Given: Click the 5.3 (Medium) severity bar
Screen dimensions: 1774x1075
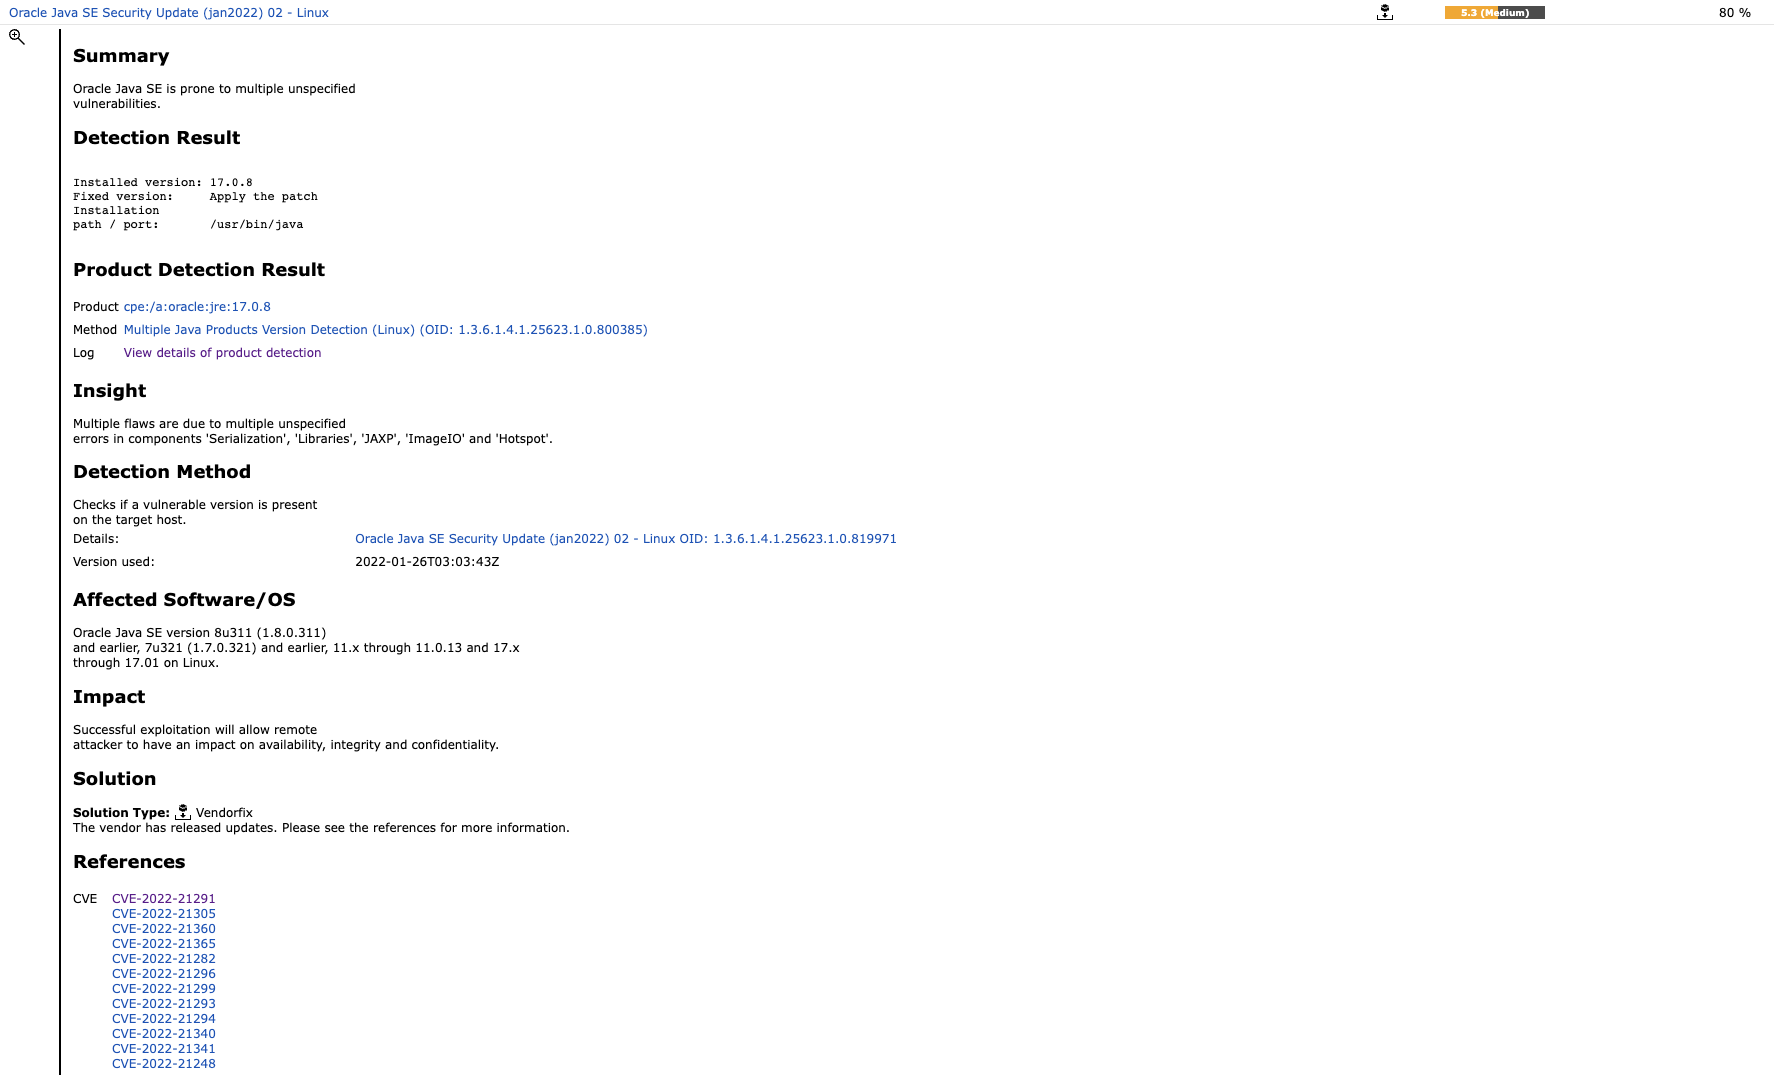Looking at the screenshot, I should 1494,13.
